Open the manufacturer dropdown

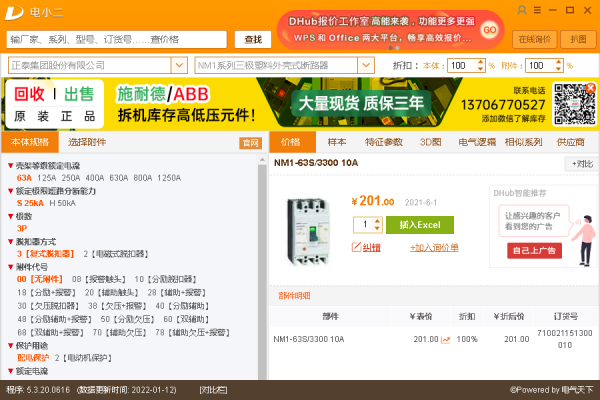click(x=179, y=65)
